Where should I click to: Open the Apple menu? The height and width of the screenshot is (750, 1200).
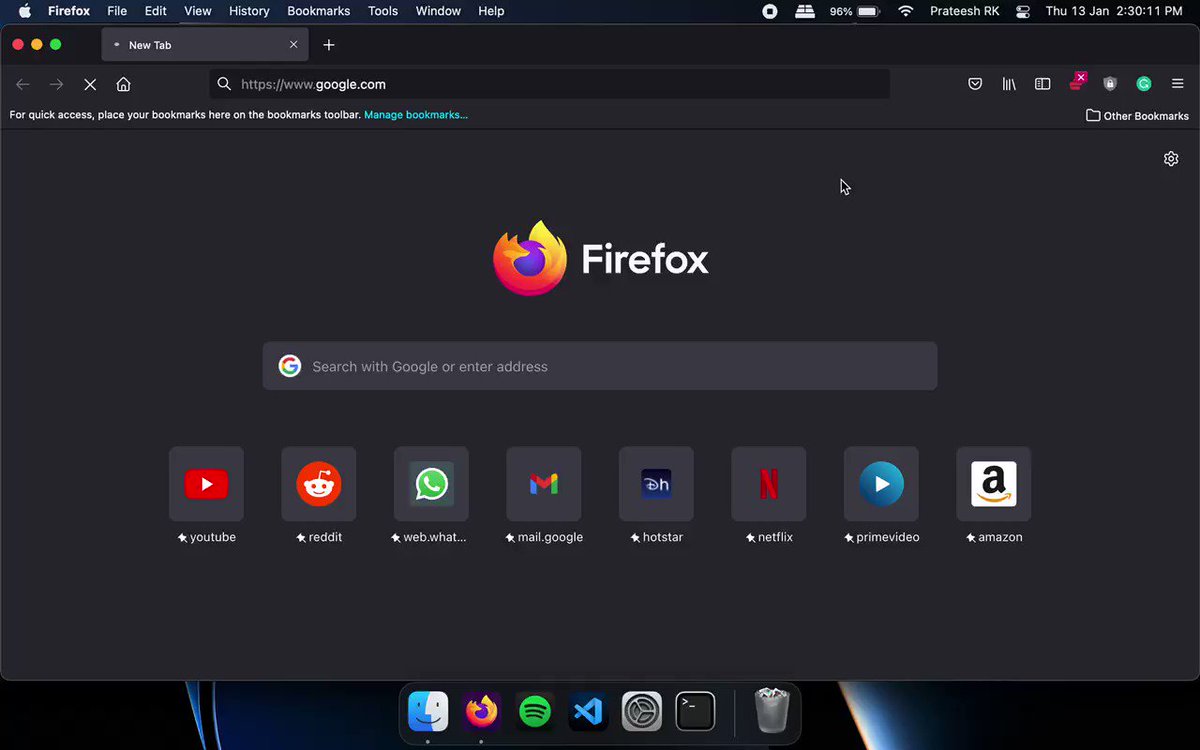(25, 11)
